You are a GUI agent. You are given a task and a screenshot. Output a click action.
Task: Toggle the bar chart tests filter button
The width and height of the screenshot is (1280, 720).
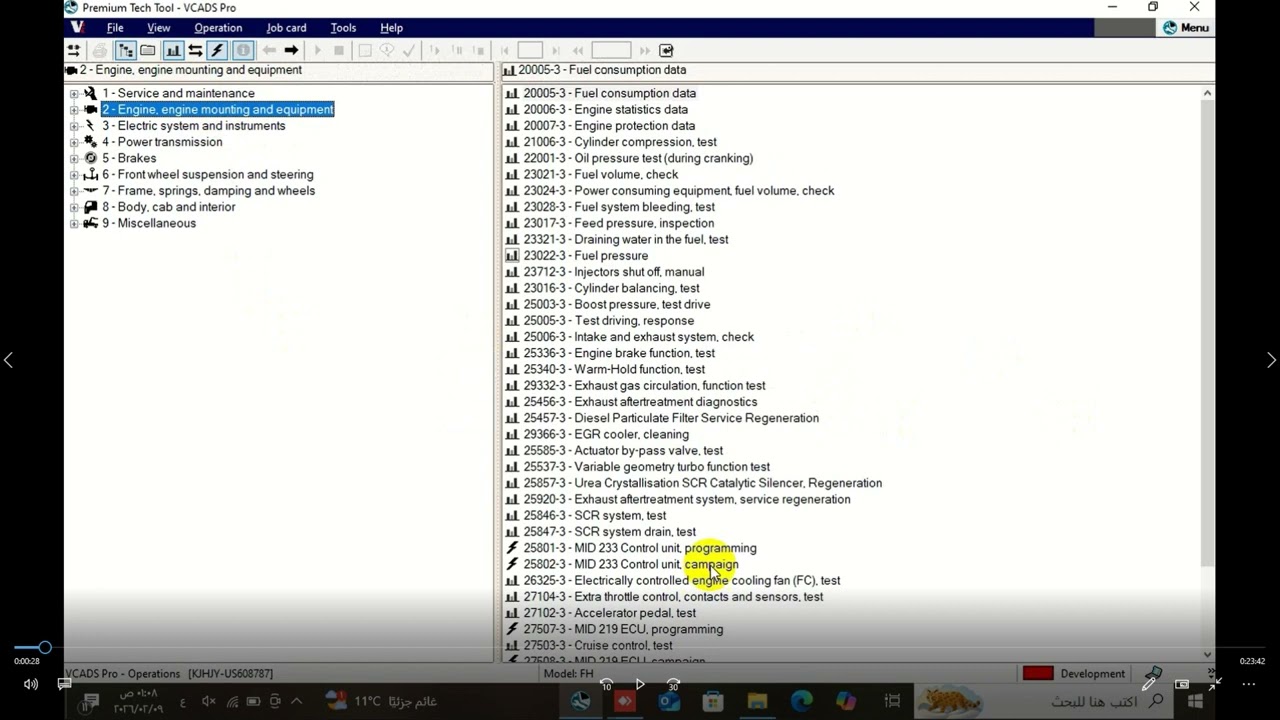(x=173, y=50)
